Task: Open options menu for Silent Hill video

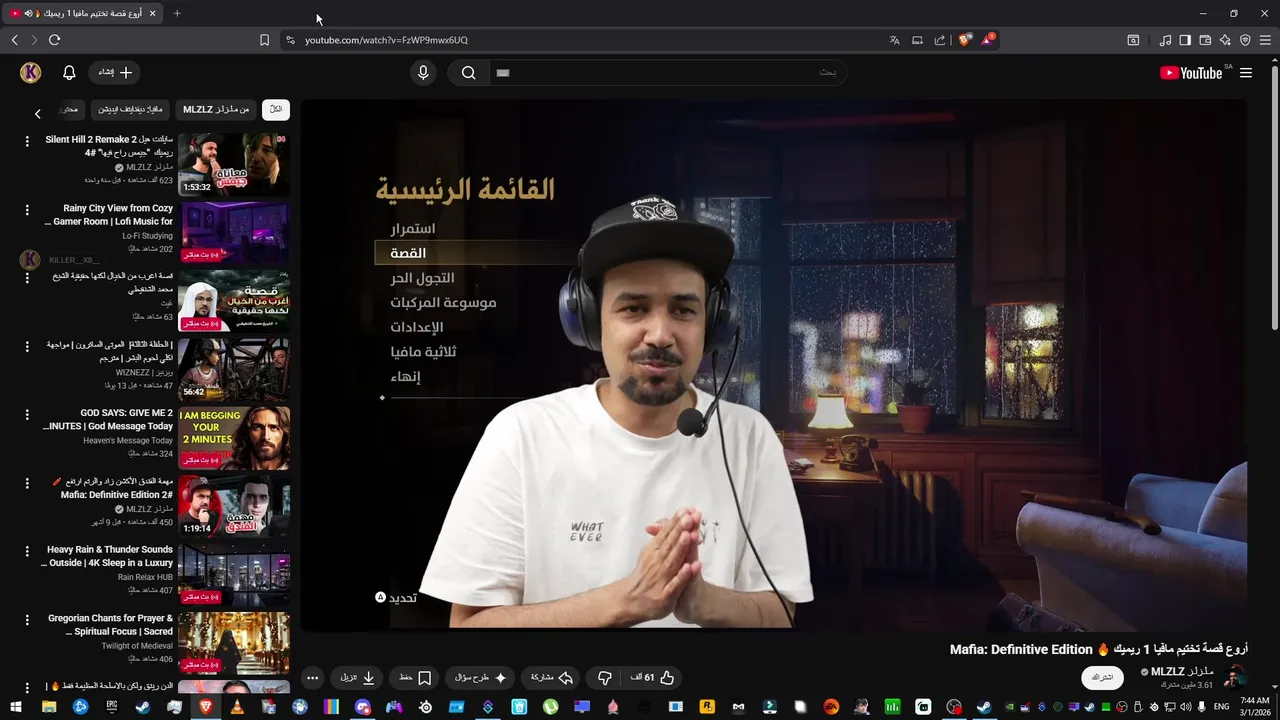Action: click(27, 142)
